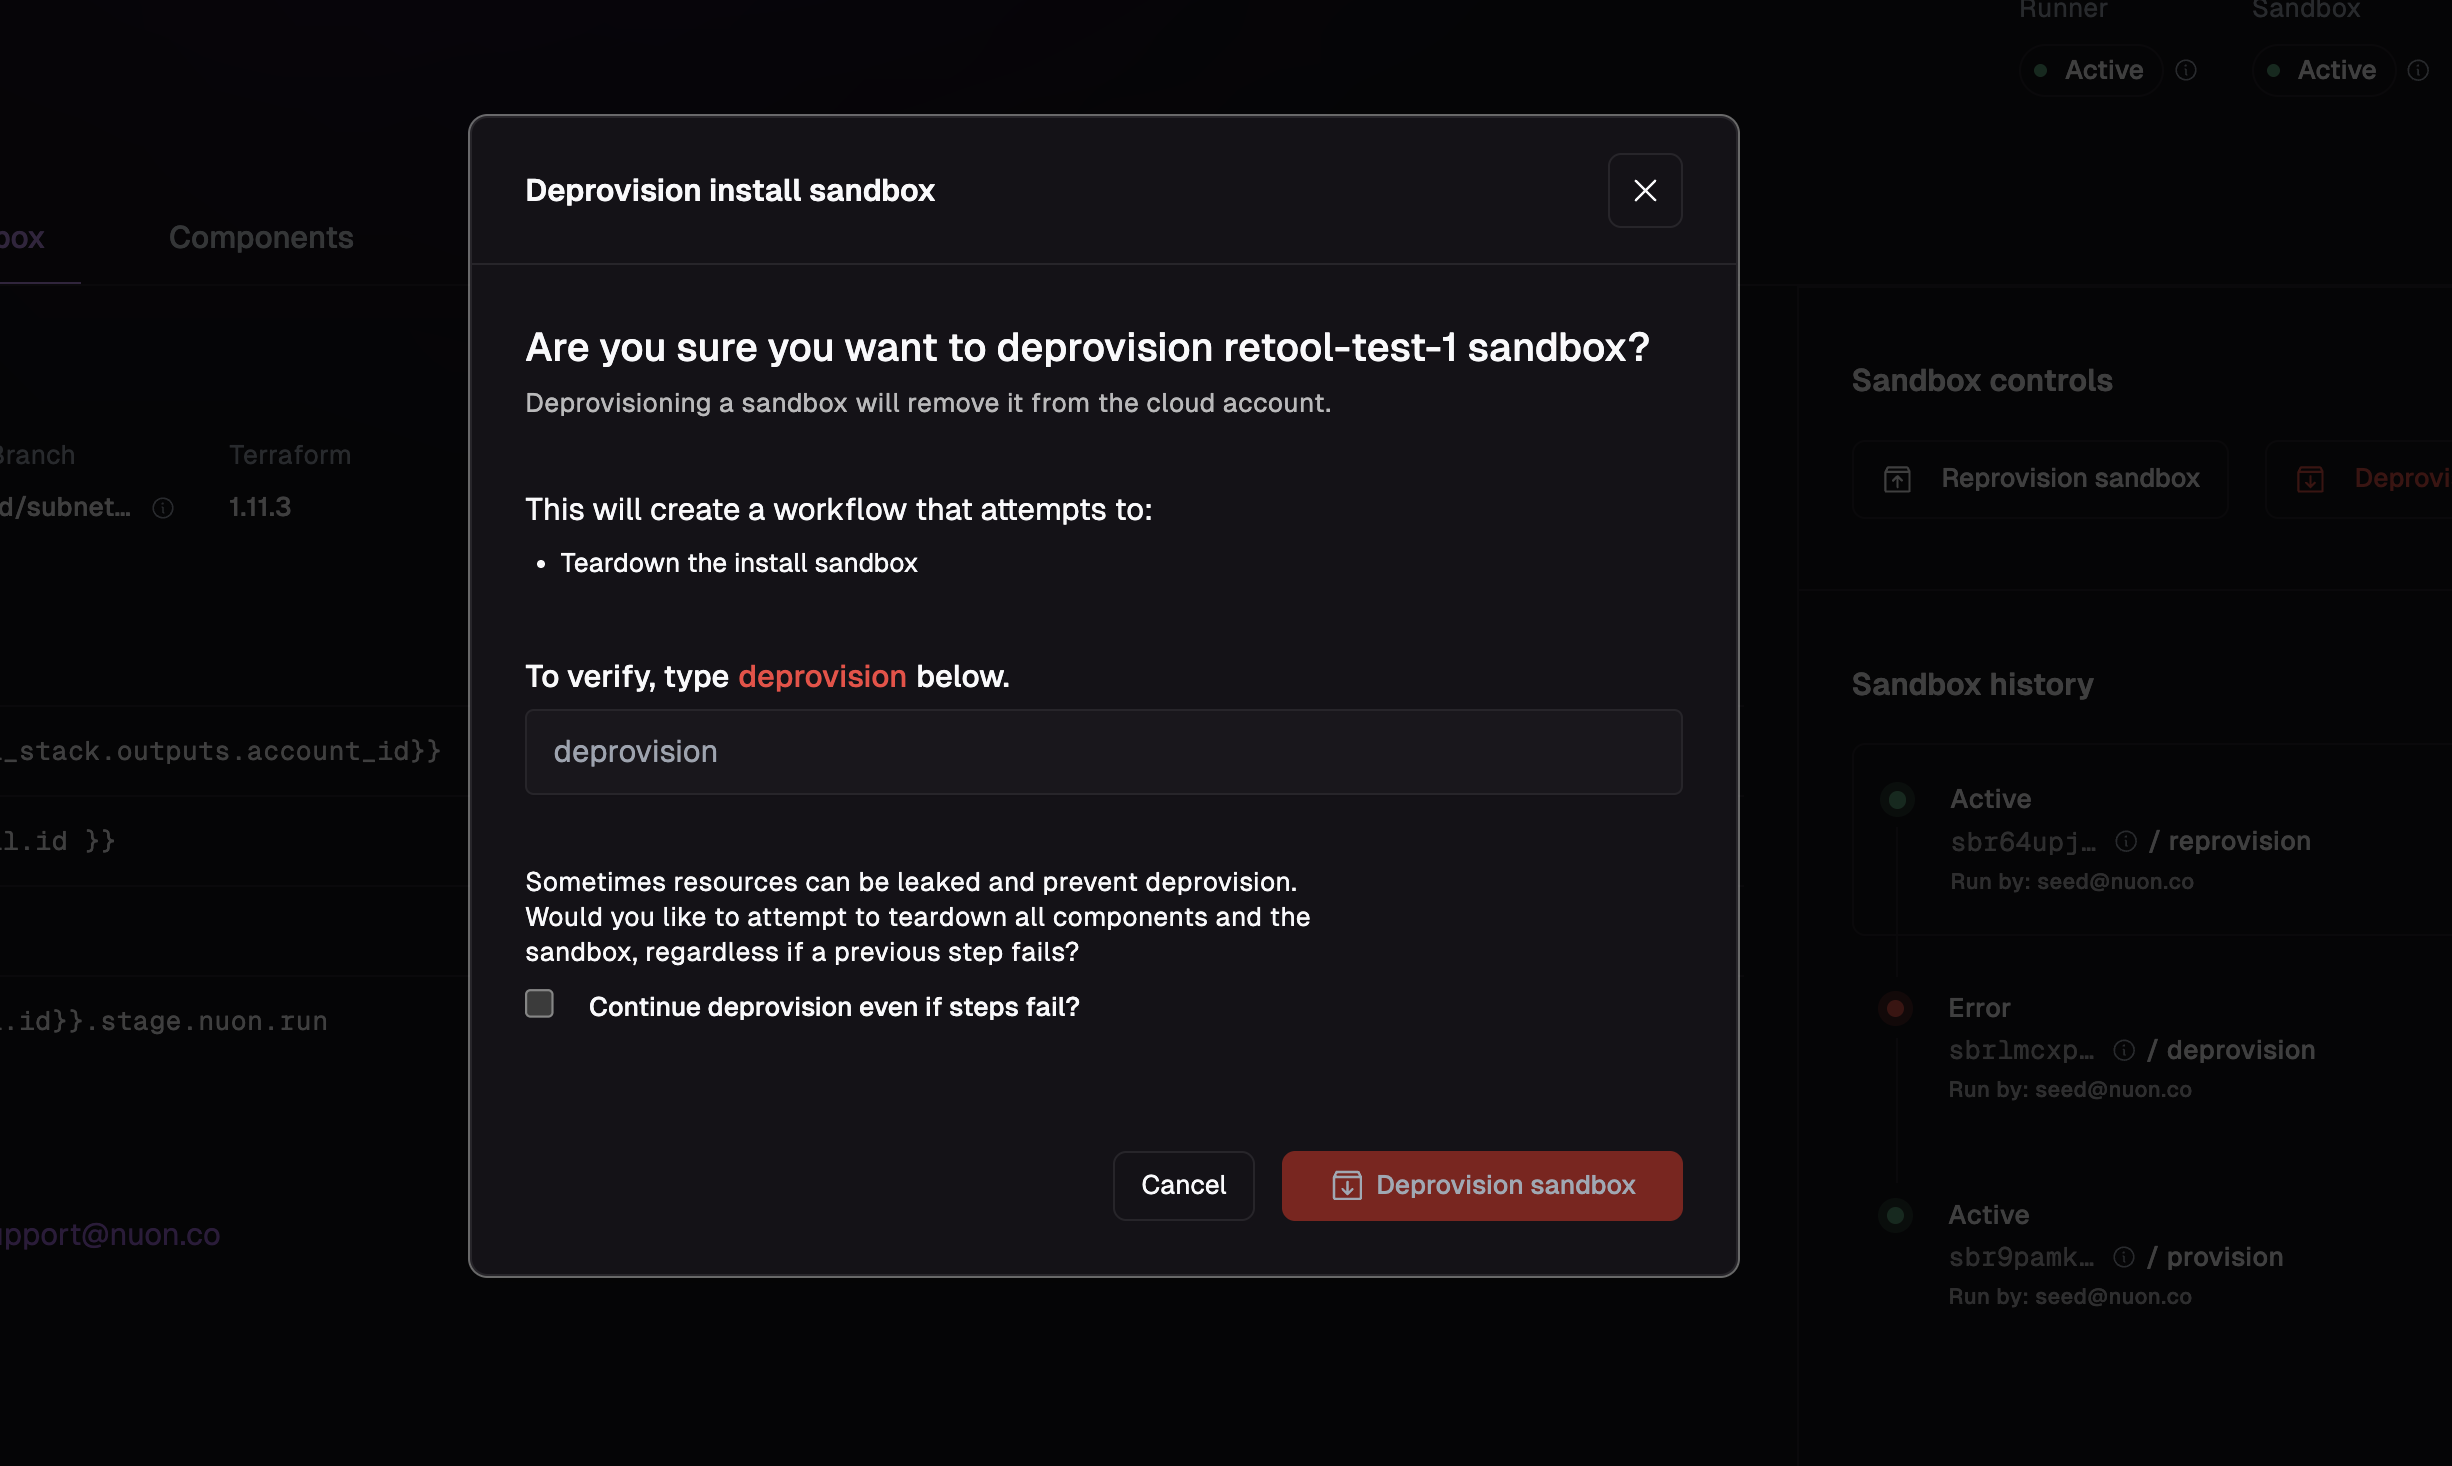2452x1466 pixels.
Task: Click the Runner Active status badge
Action: (2090, 70)
